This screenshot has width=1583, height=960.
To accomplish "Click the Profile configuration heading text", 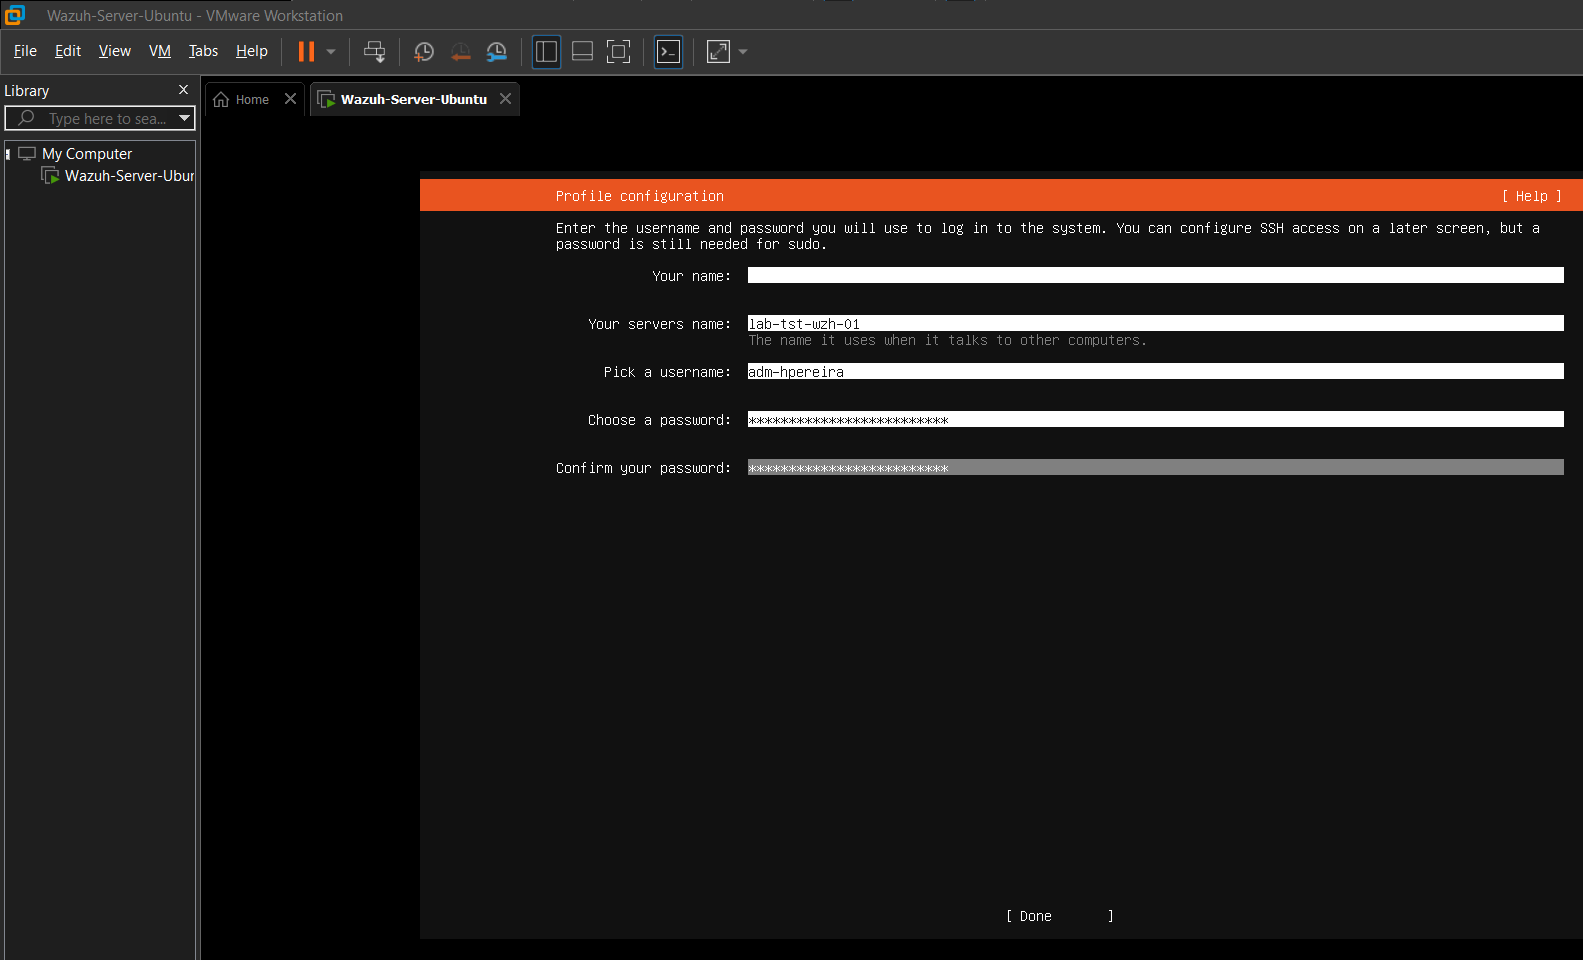I will pos(640,196).
